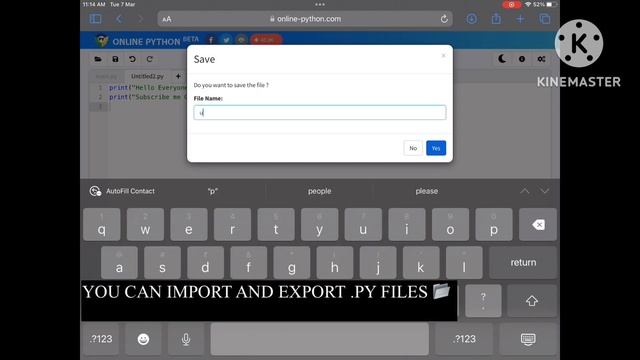
Task: Tap the return key
Action: (523, 262)
